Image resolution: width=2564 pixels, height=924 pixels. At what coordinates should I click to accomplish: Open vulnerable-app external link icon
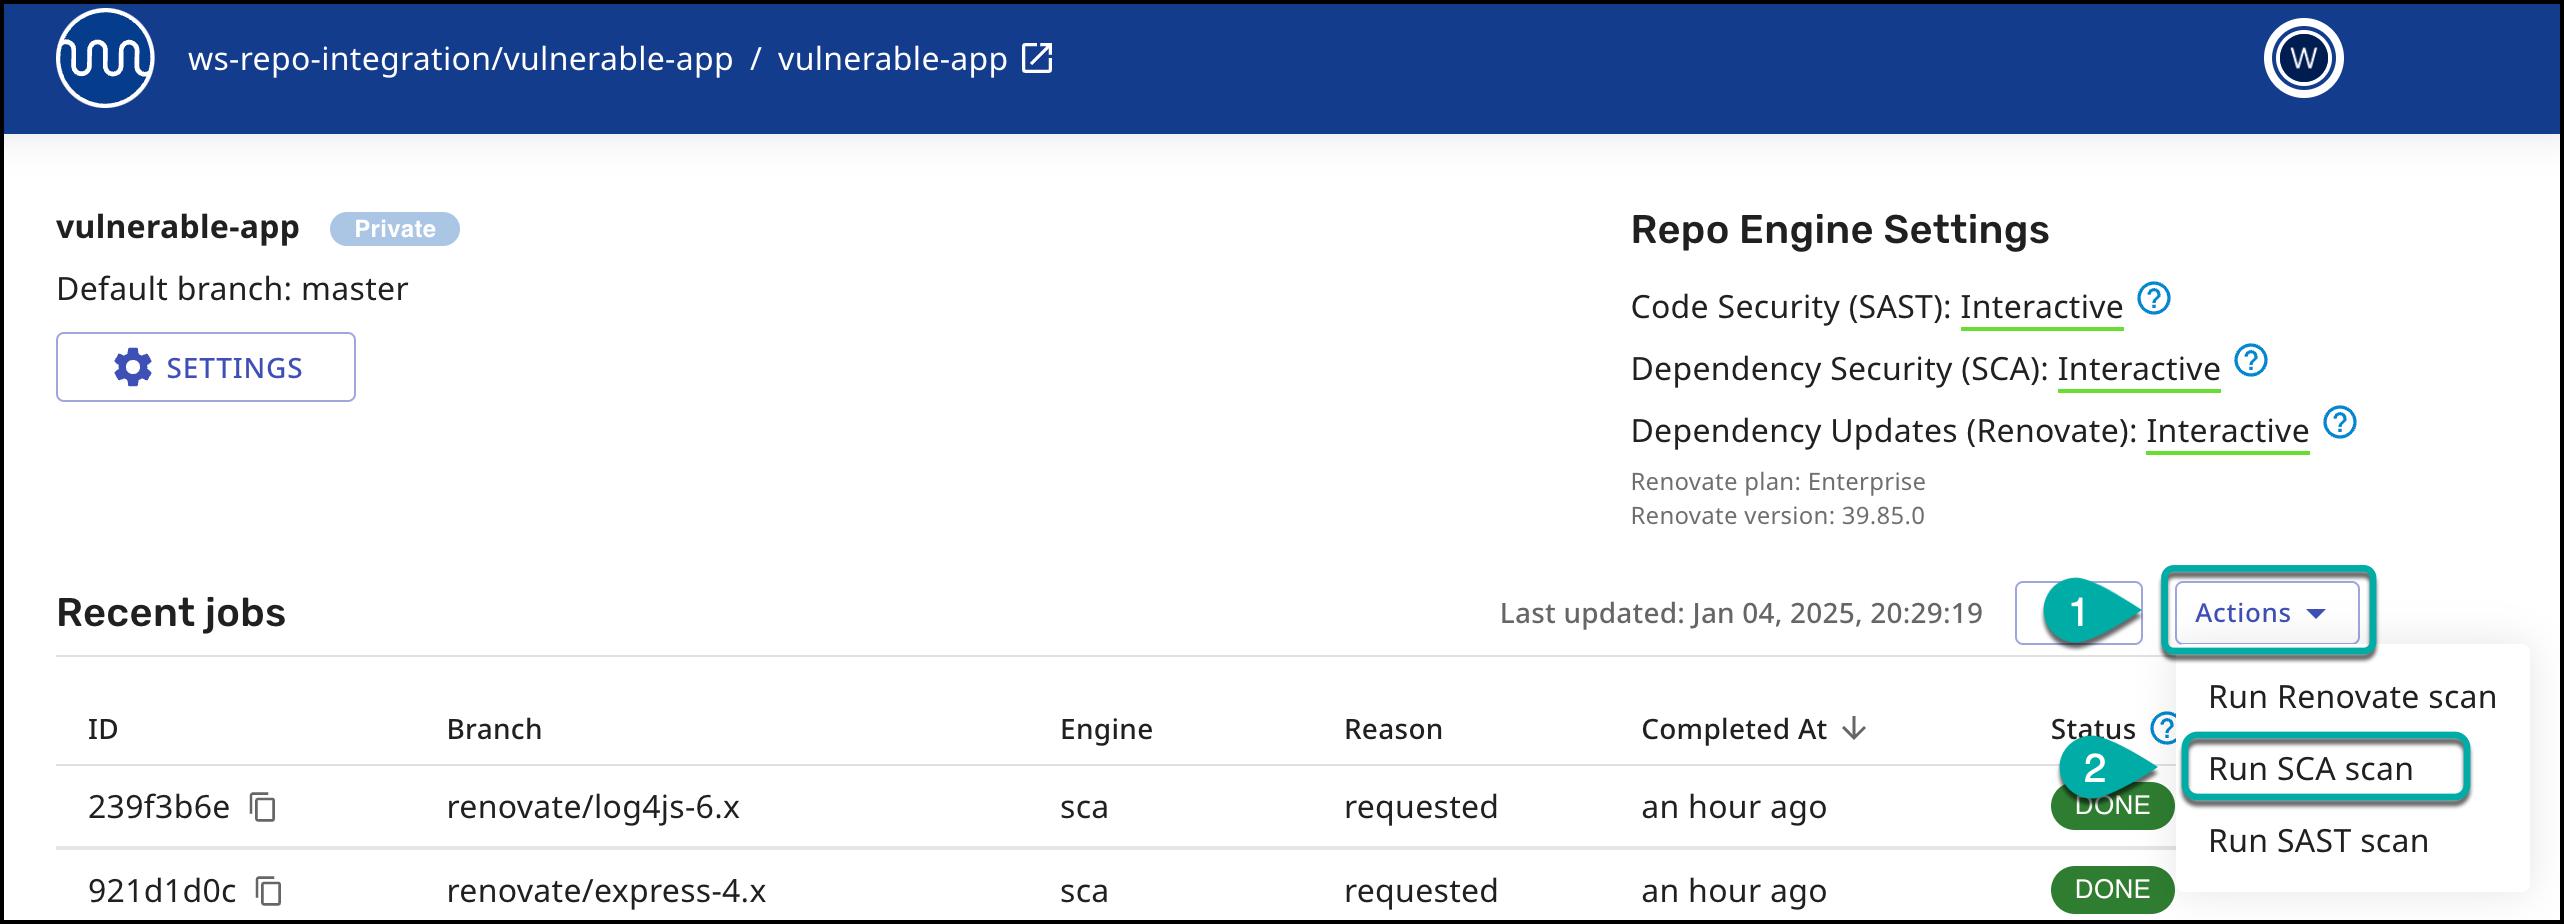pyautogui.click(x=1037, y=58)
